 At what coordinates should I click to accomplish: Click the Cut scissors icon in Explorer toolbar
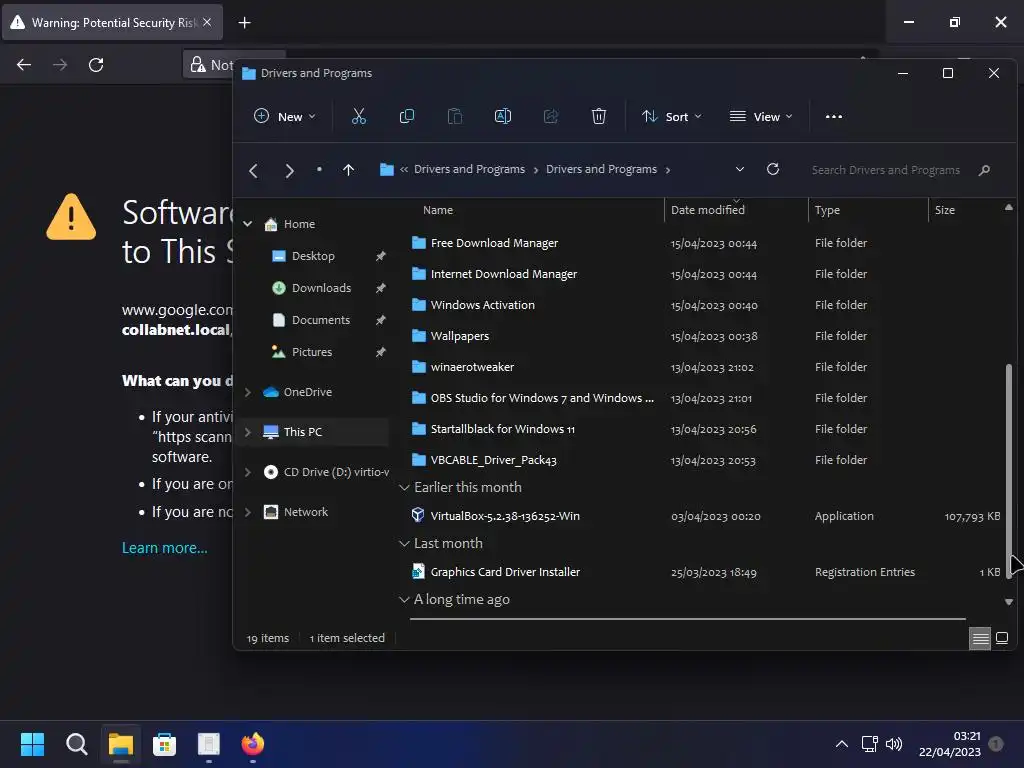359,116
